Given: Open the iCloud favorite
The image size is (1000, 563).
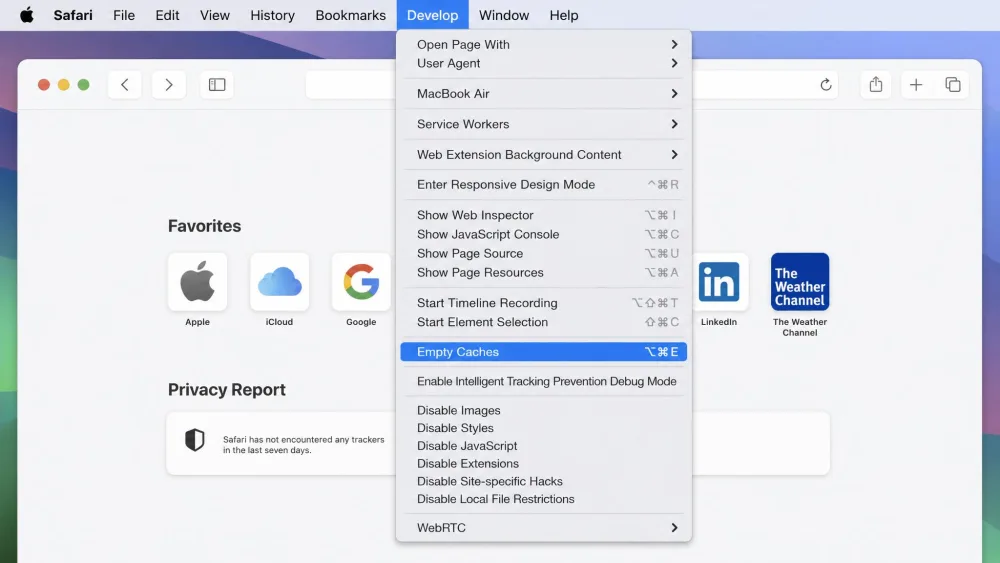Looking at the screenshot, I should (x=279, y=282).
